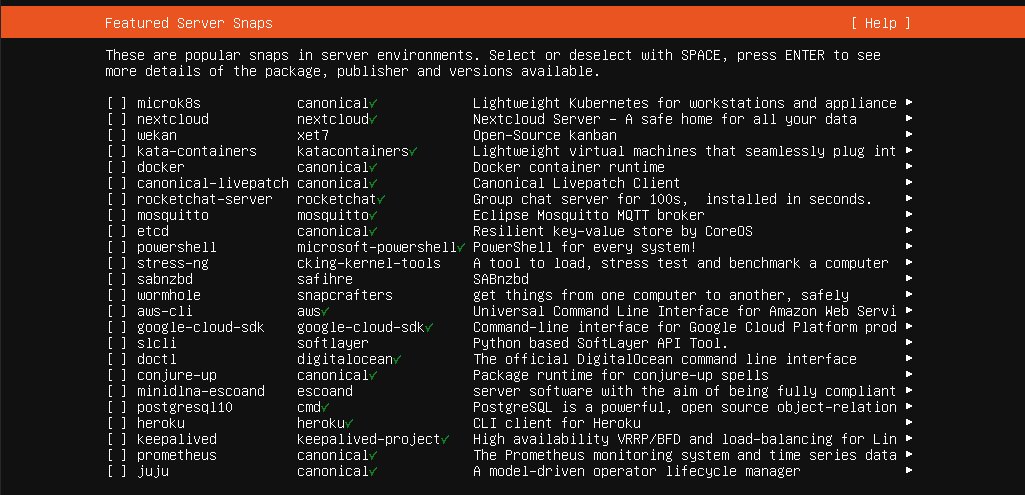This screenshot has height=495, width=1025.
Task: Click green checkmark beside rocketchat publisher
Action: [381, 199]
